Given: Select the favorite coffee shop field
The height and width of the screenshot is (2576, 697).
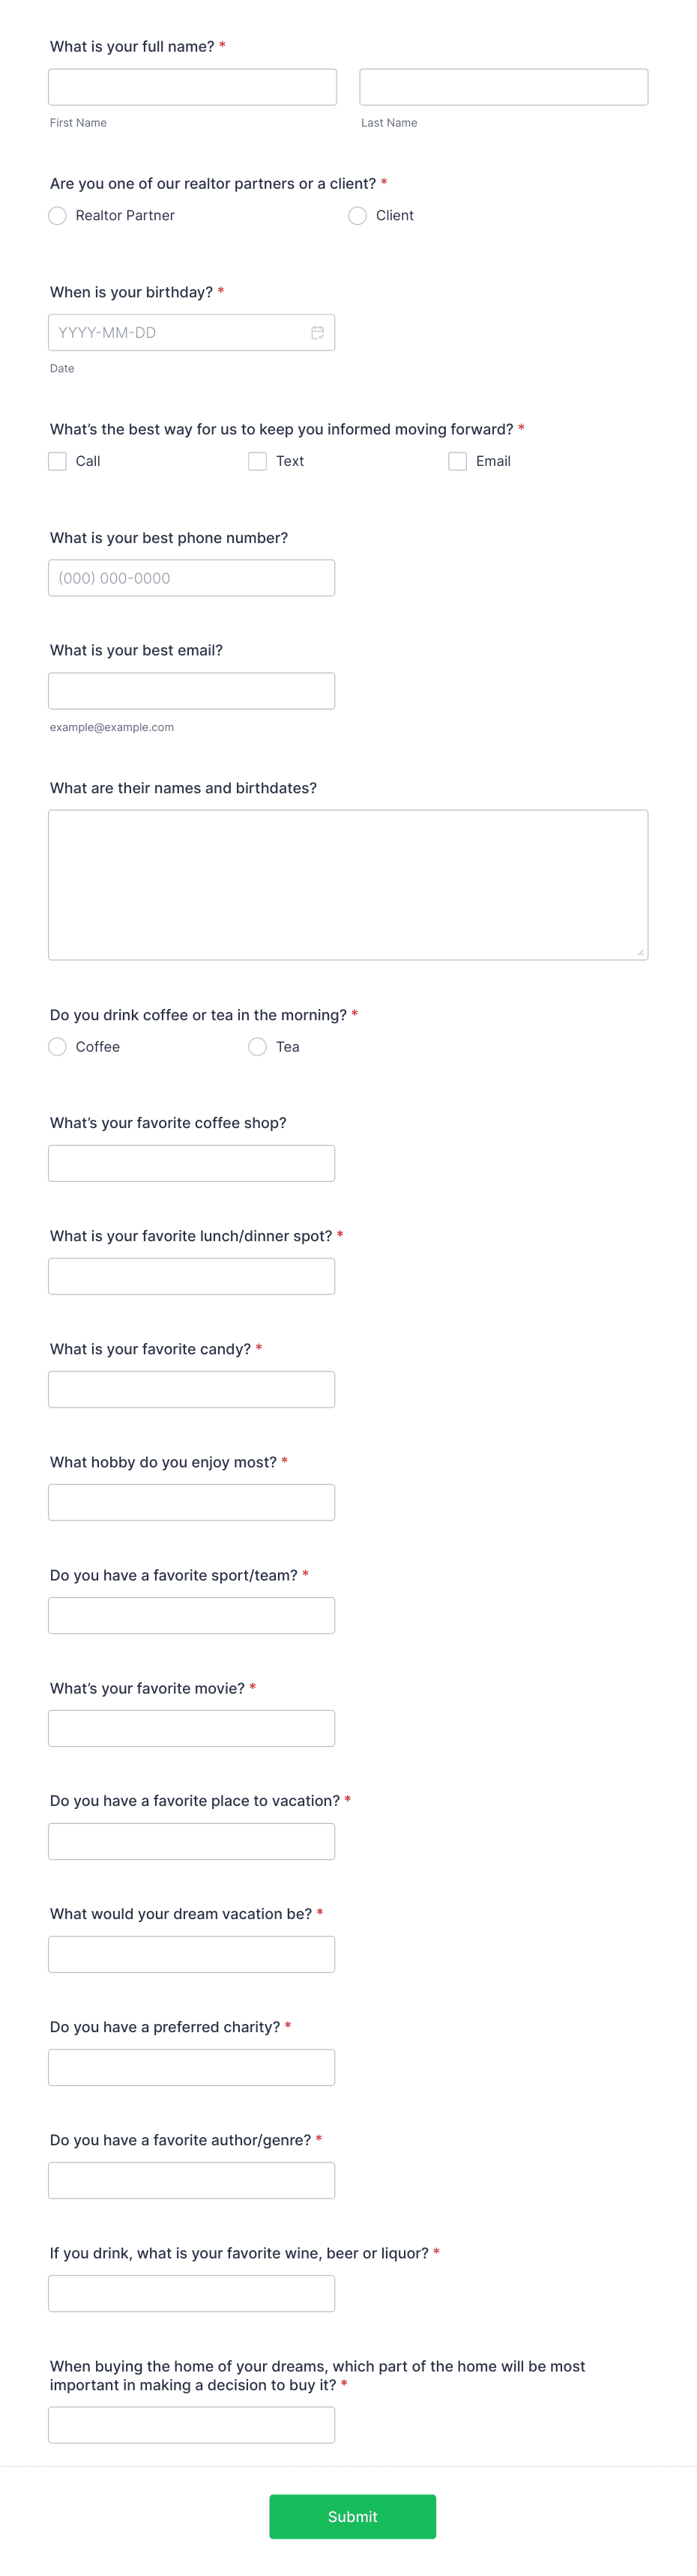Looking at the screenshot, I should (x=191, y=1162).
